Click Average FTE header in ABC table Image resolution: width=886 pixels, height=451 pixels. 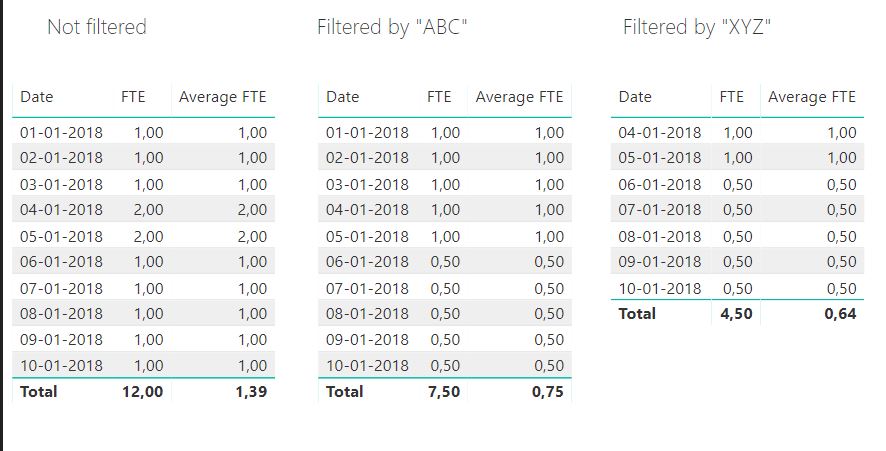tap(519, 97)
